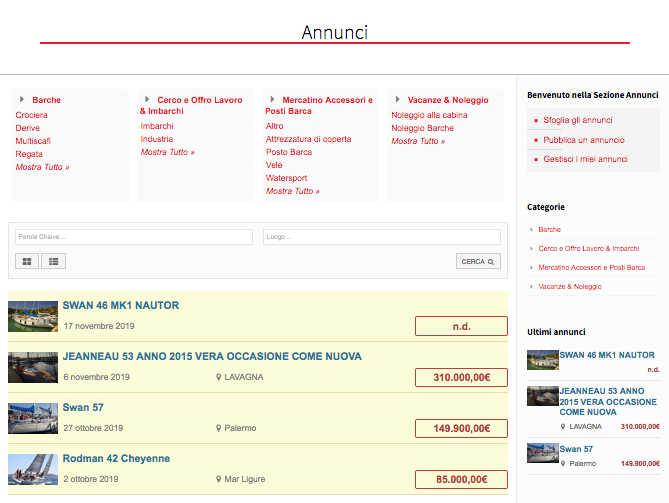The height and width of the screenshot is (503, 669).
Task: Open the Rodman 42 Cheyenne thumbnail
Action: [x=33, y=469]
